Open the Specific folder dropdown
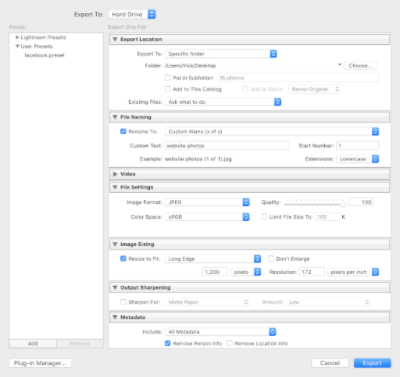The image size is (400, 377). (221, 54)
